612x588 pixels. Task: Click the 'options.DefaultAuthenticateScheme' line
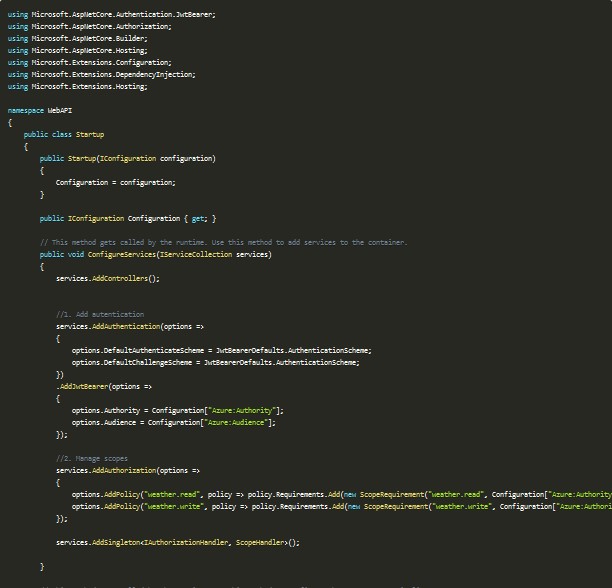pyautogui.click(x=222, y=350)
